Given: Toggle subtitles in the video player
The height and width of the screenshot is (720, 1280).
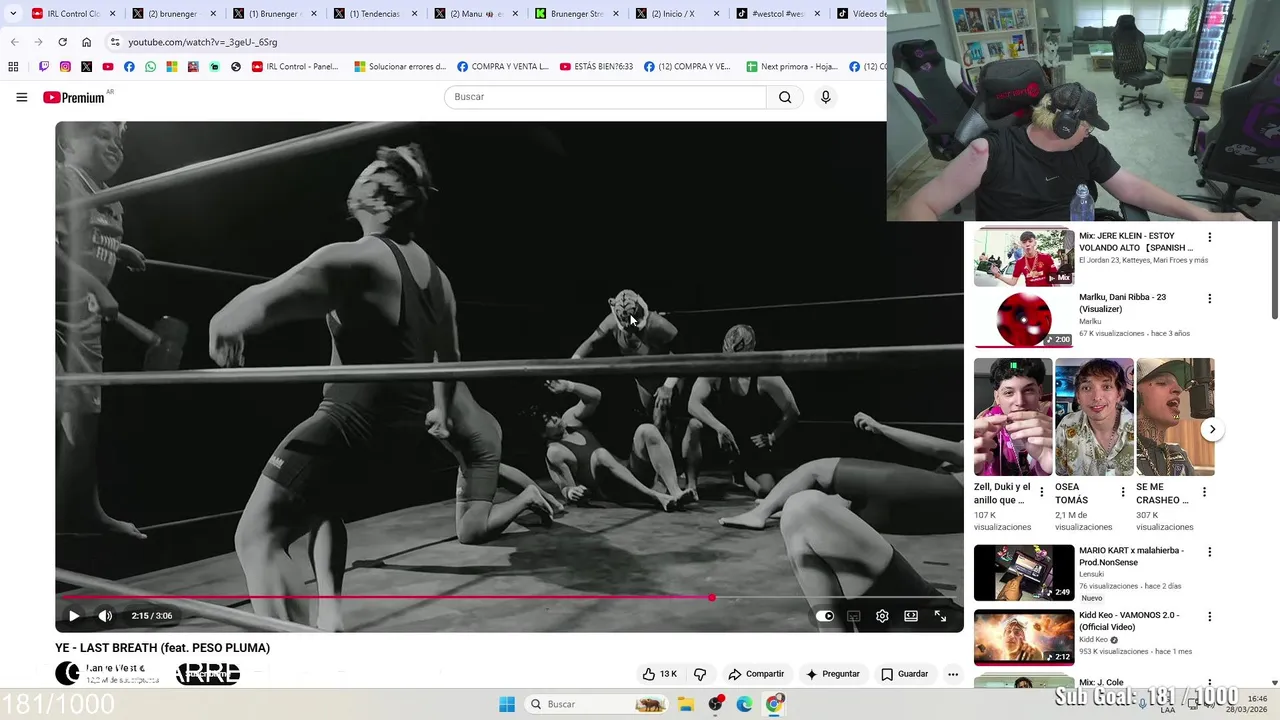Looking at the screenshot, I should [x=853, y=616].
